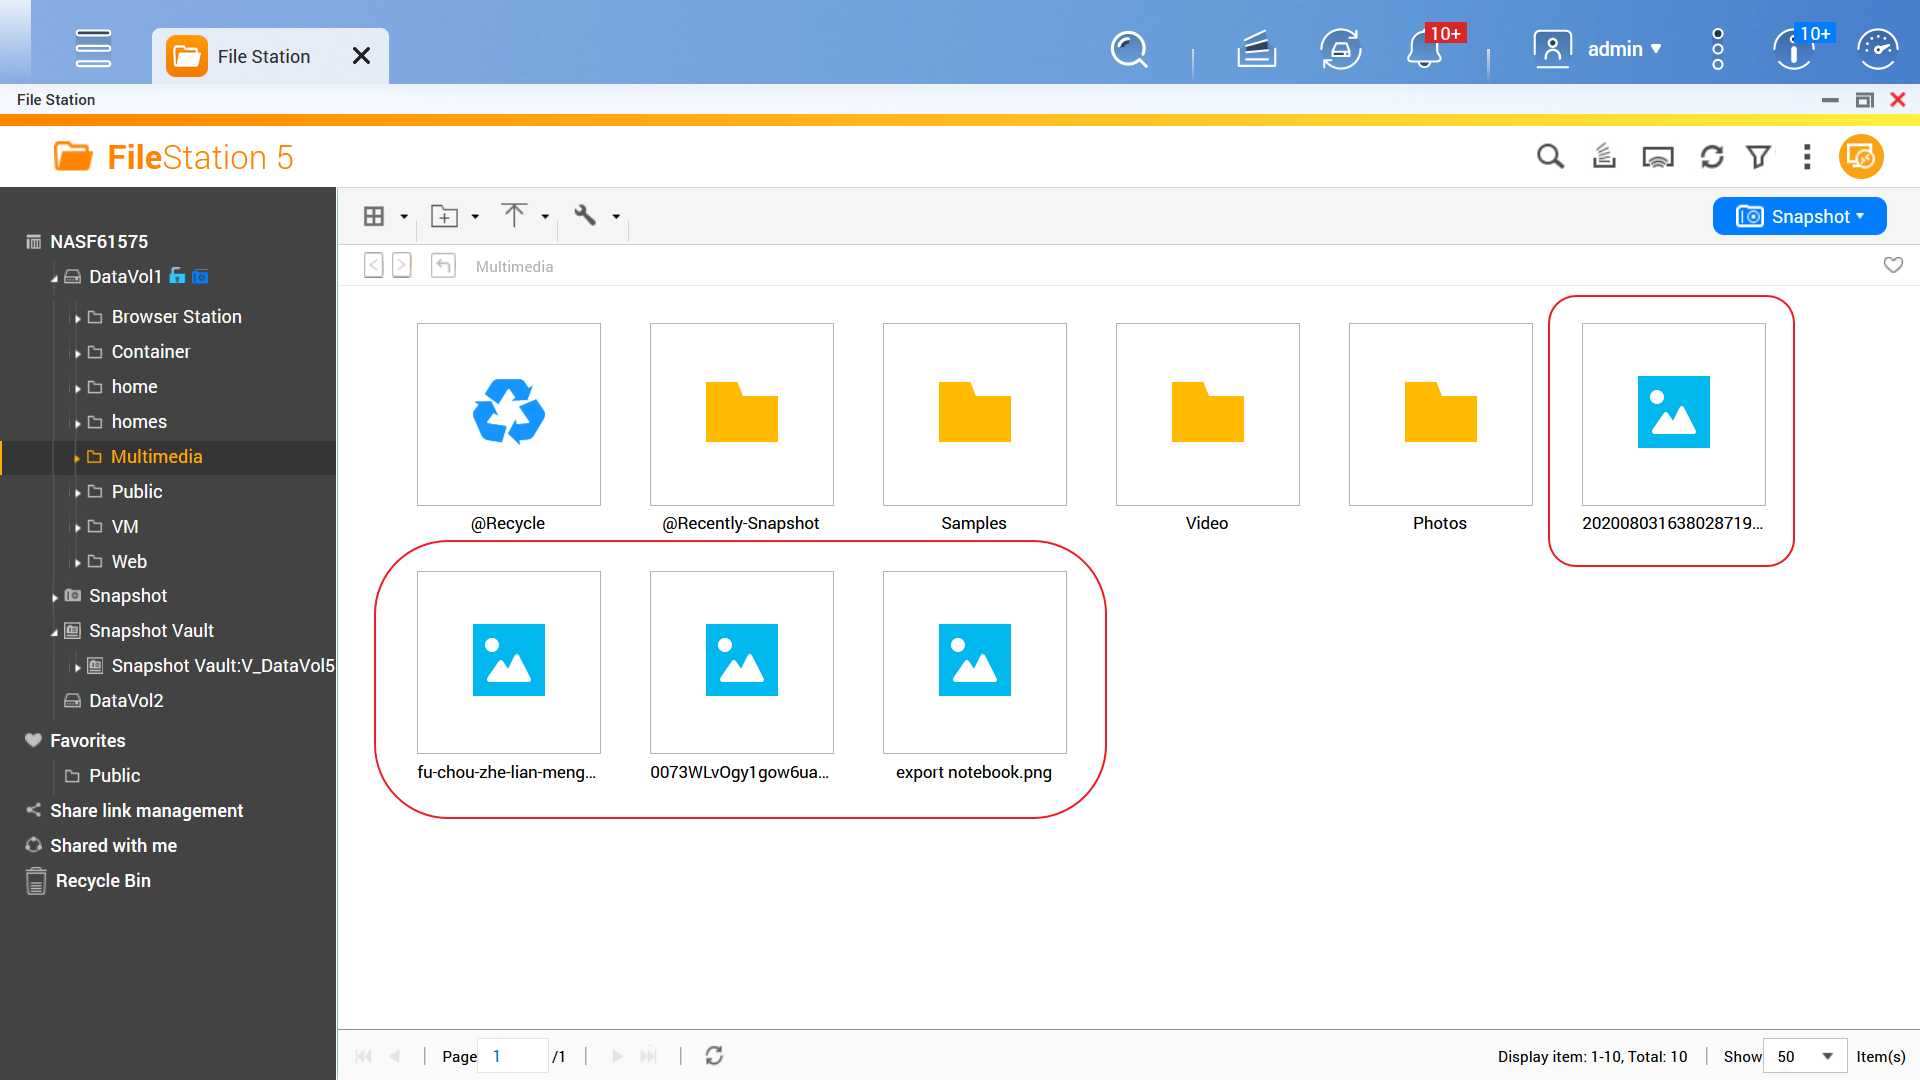This screenshot has height=1080, width=1920.
Task: Refresh the file list in the toolbar
Action: 1712,157
